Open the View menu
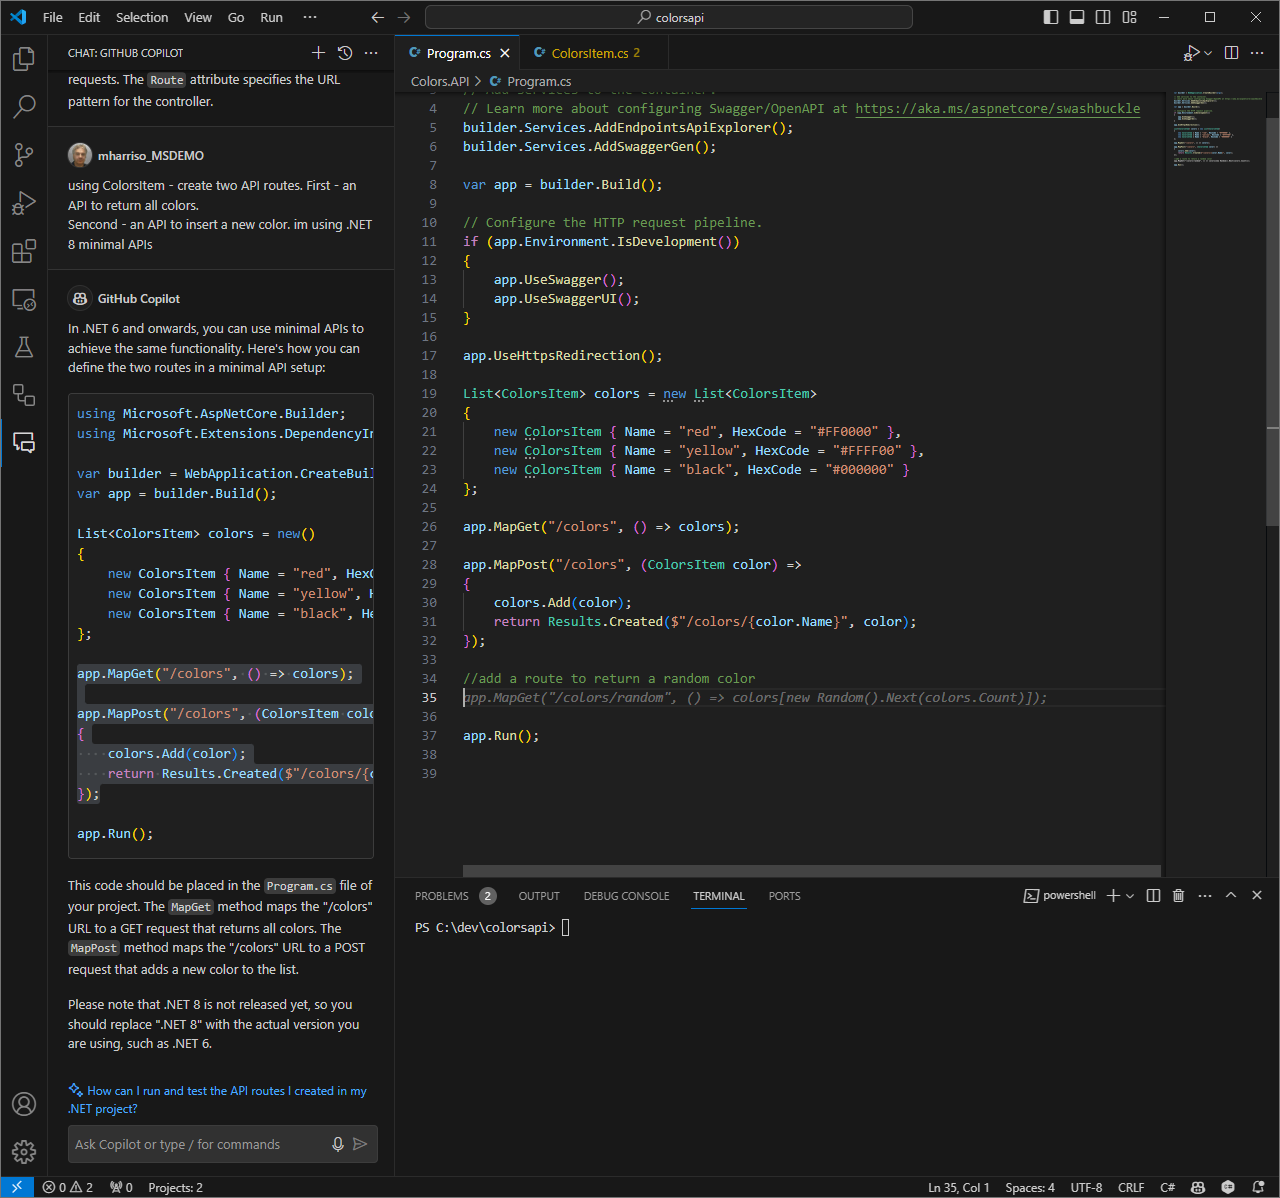Image resolution: width=1280 pixels, height=1198 pixels. pyautogui.click(x=198, y=17)
